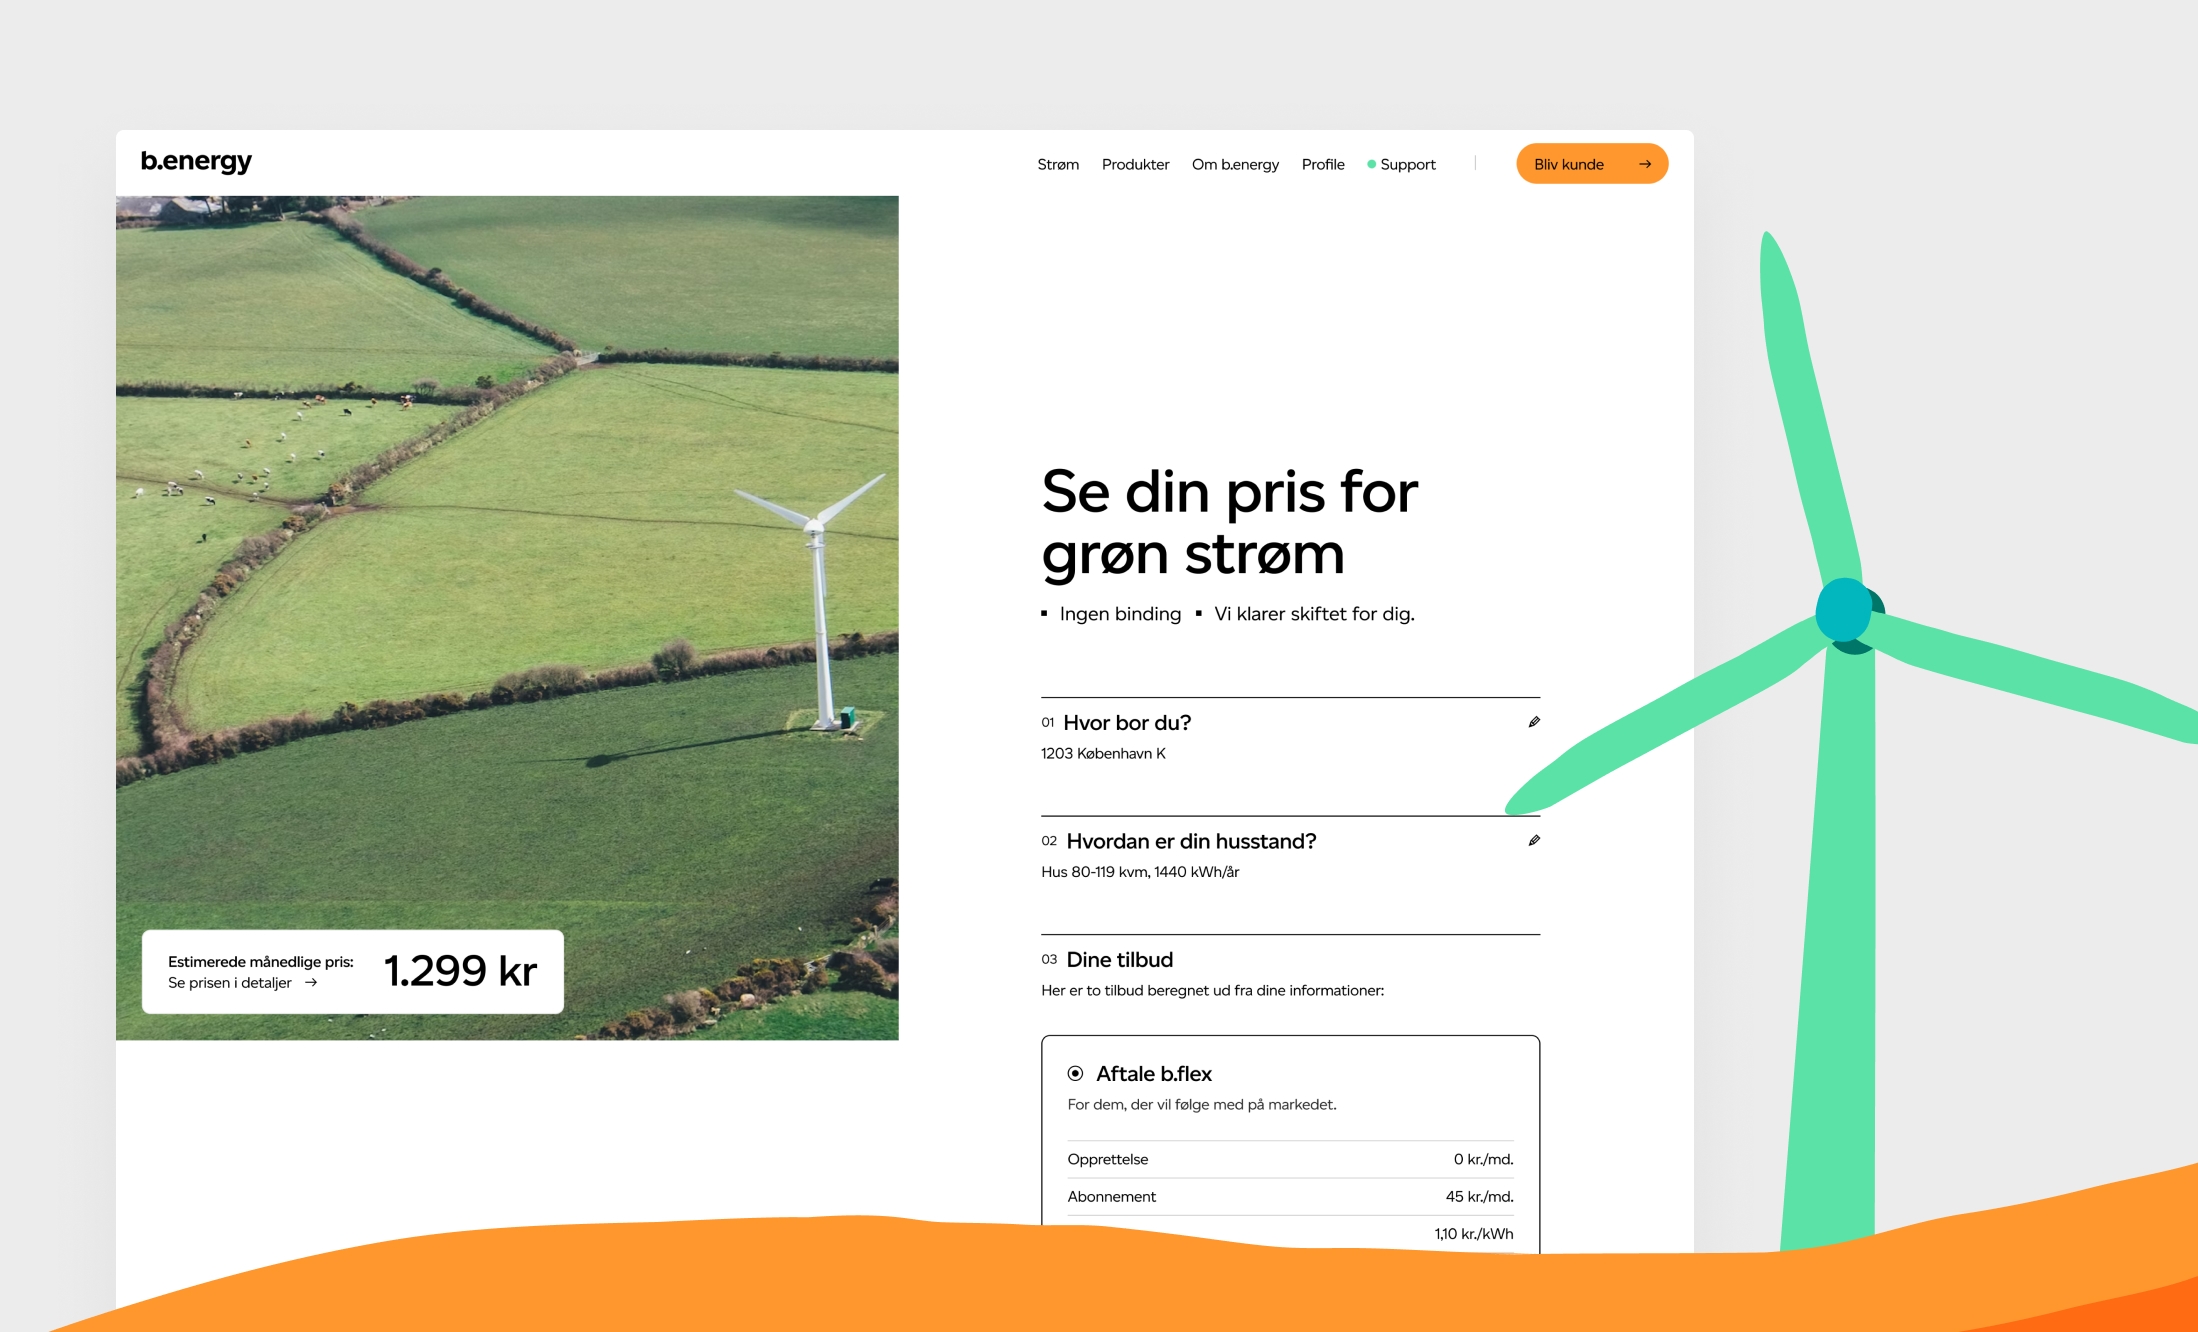Viewport: 2198px width, 1332px height.
Task: Expand the 'Dine tilbud' section
Action: (1121, 960)
